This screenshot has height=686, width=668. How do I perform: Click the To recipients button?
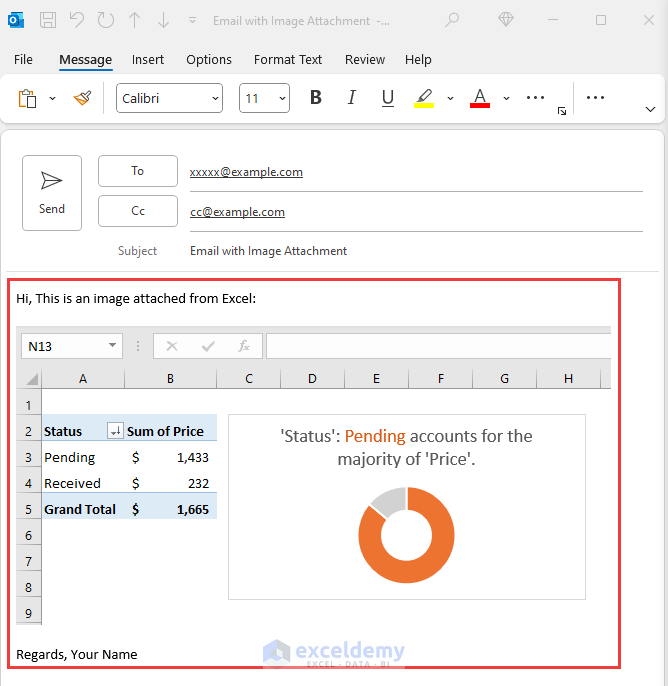[x=138, y=171]
